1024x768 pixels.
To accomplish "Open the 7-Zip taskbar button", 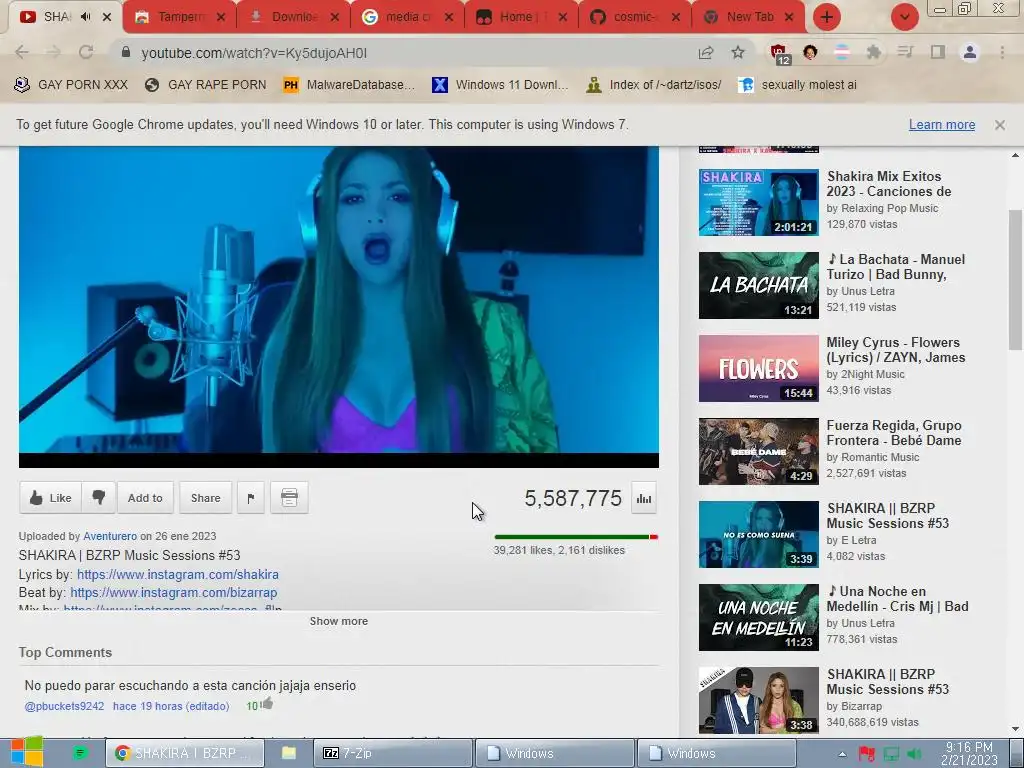I will [x=392, y=753].
